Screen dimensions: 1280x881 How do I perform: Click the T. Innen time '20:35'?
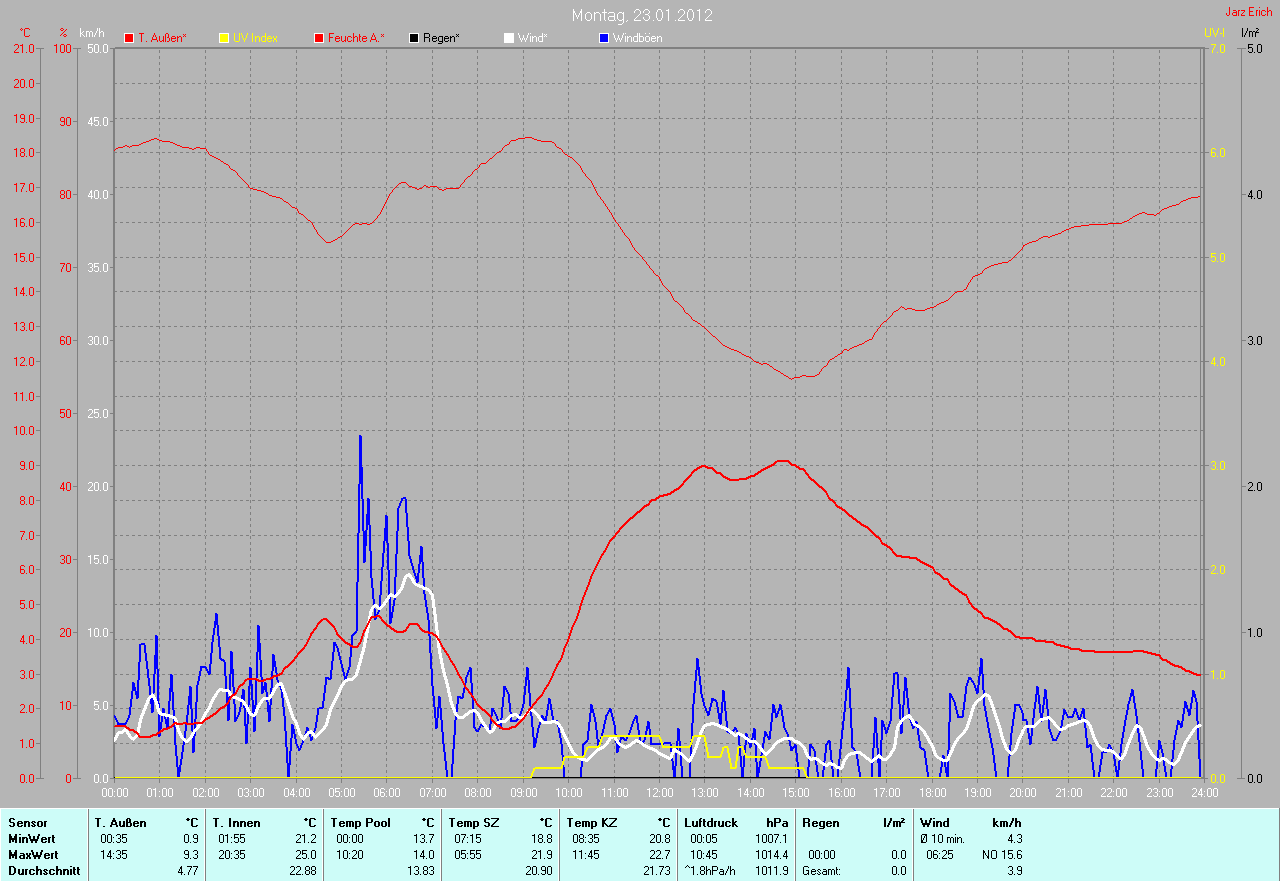point(233,855)
